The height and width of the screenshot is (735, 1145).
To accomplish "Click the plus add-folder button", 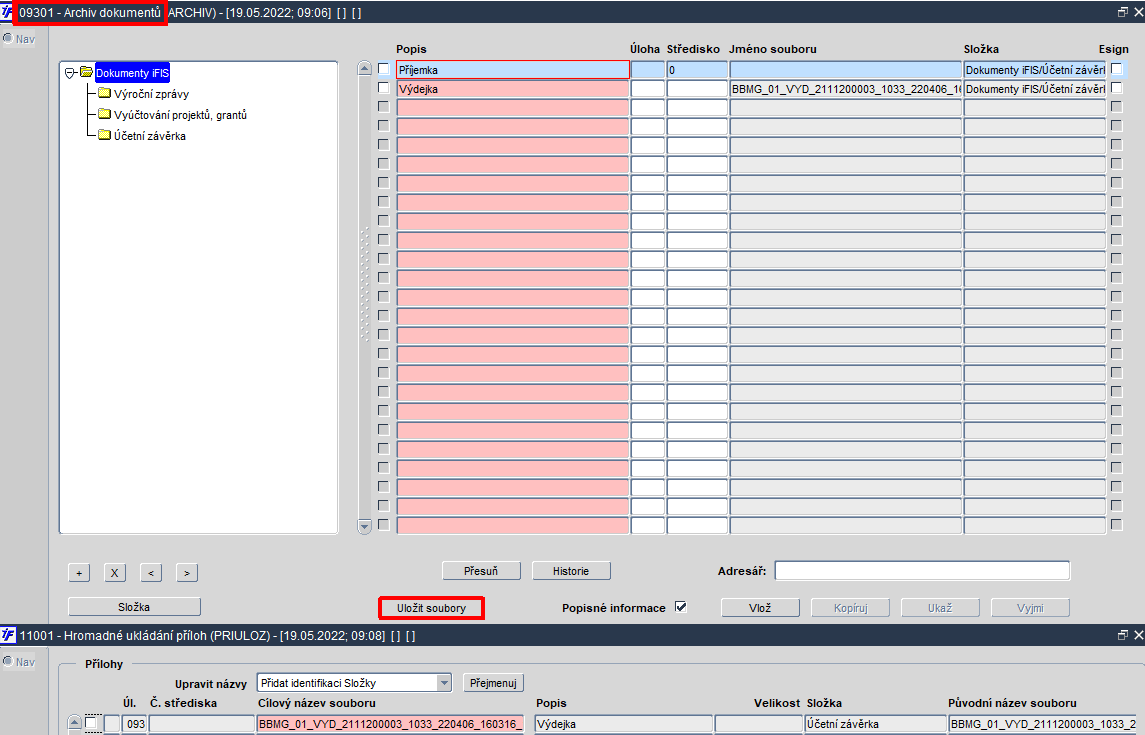I will (79, 573).
